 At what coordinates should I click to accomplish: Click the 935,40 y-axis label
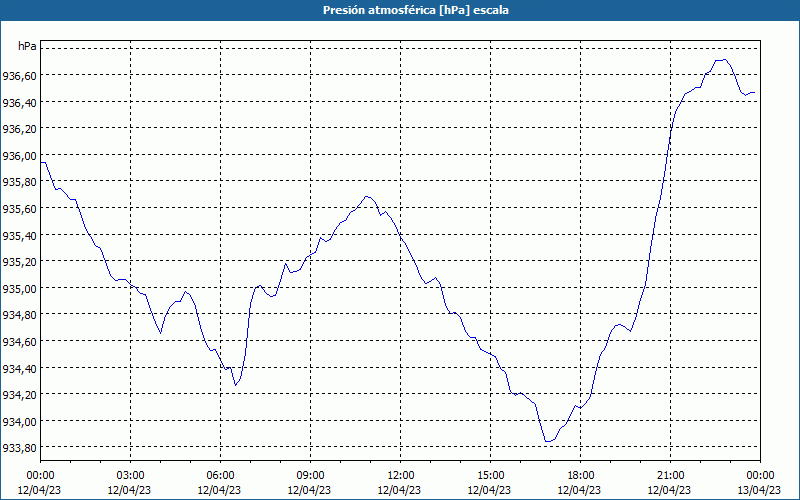[x=19, y=236]
